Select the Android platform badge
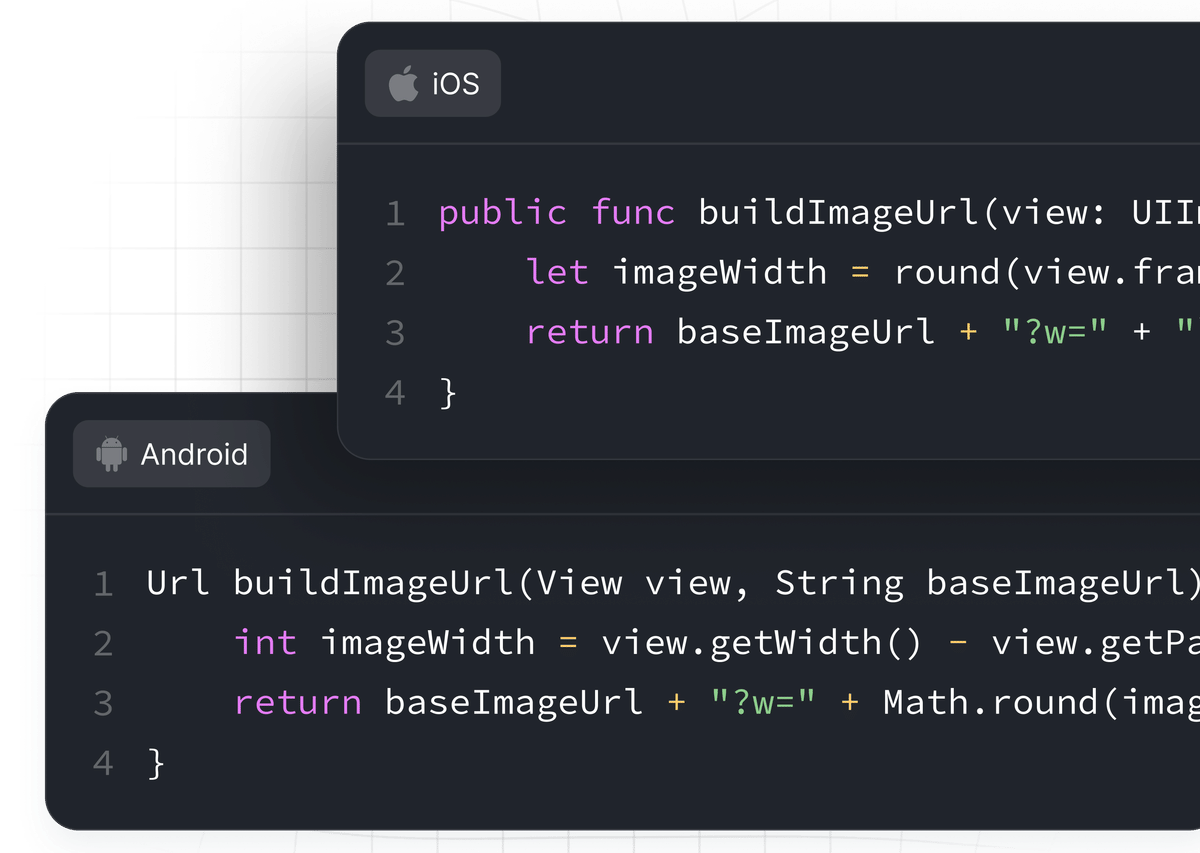Image resolution: width=1200 pixels, height=853 pixels. pyautogui.click(x=170, y=453)
